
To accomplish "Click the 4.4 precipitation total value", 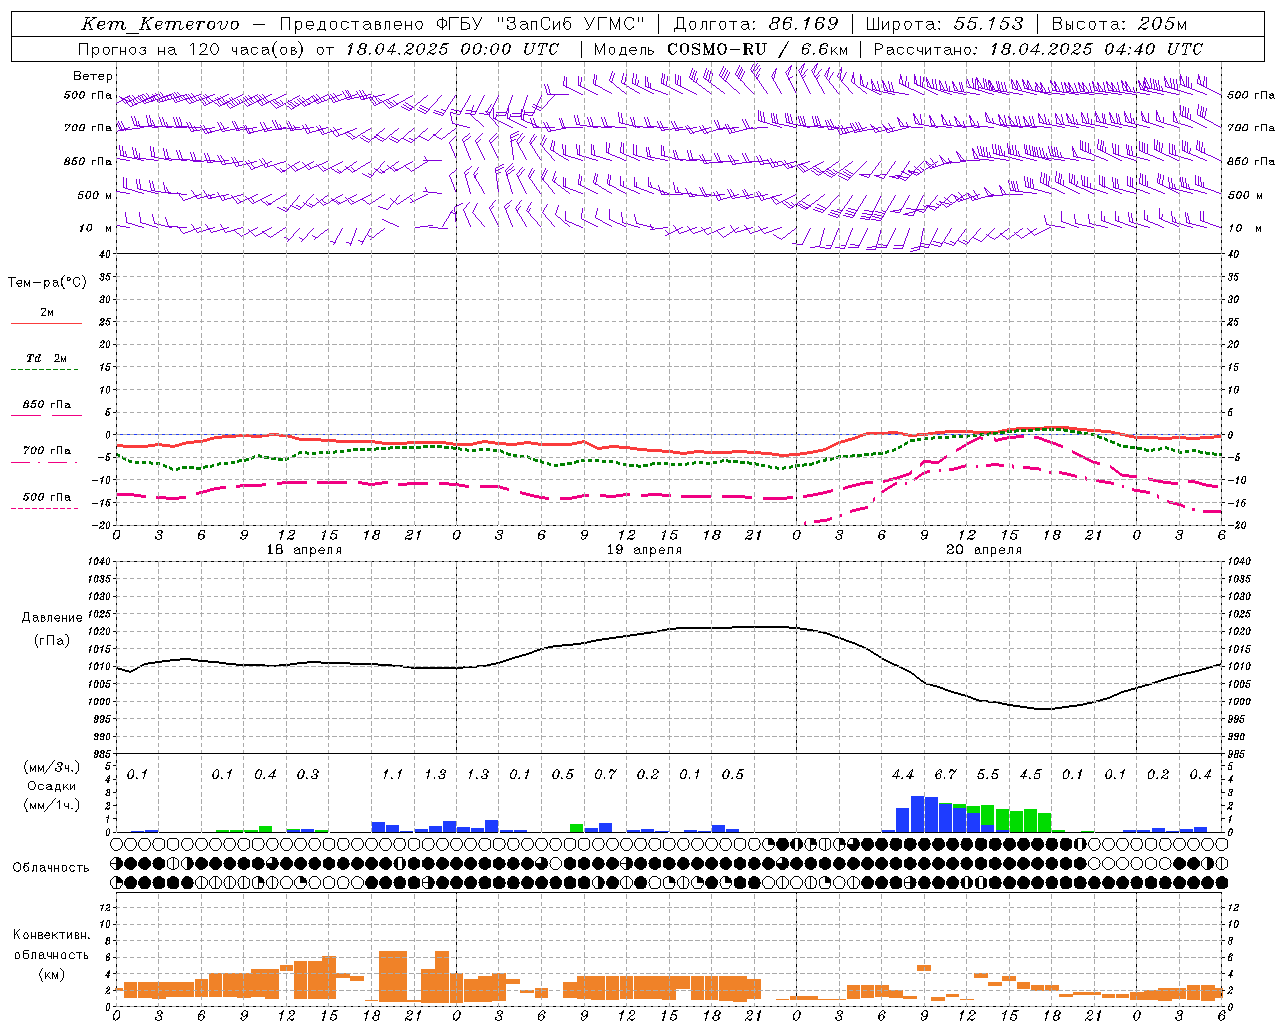I will pyautogui.click(x=903, y=775).
